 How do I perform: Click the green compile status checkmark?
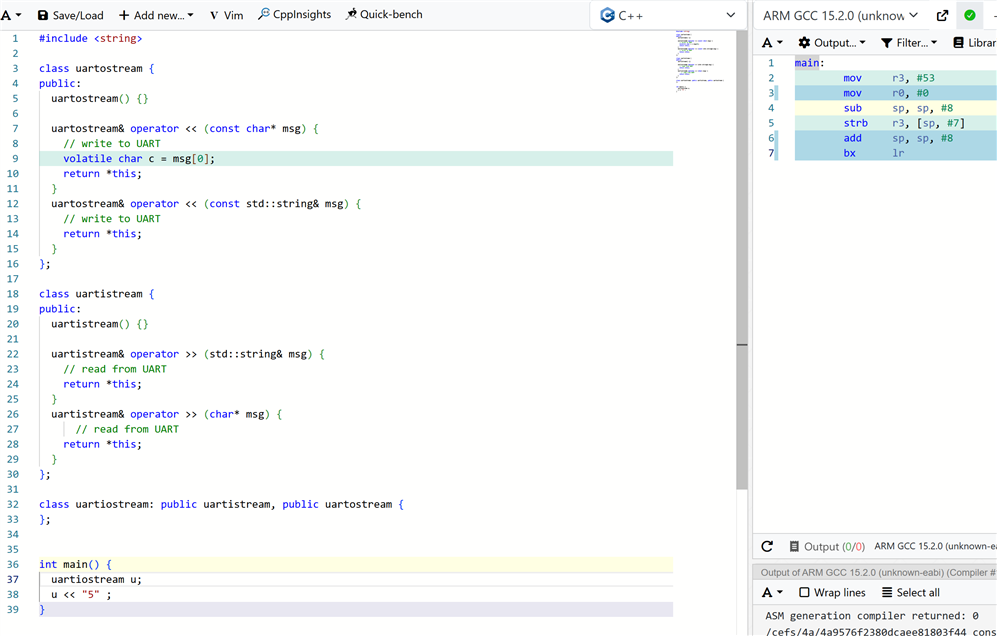click(x=969, y=15)
